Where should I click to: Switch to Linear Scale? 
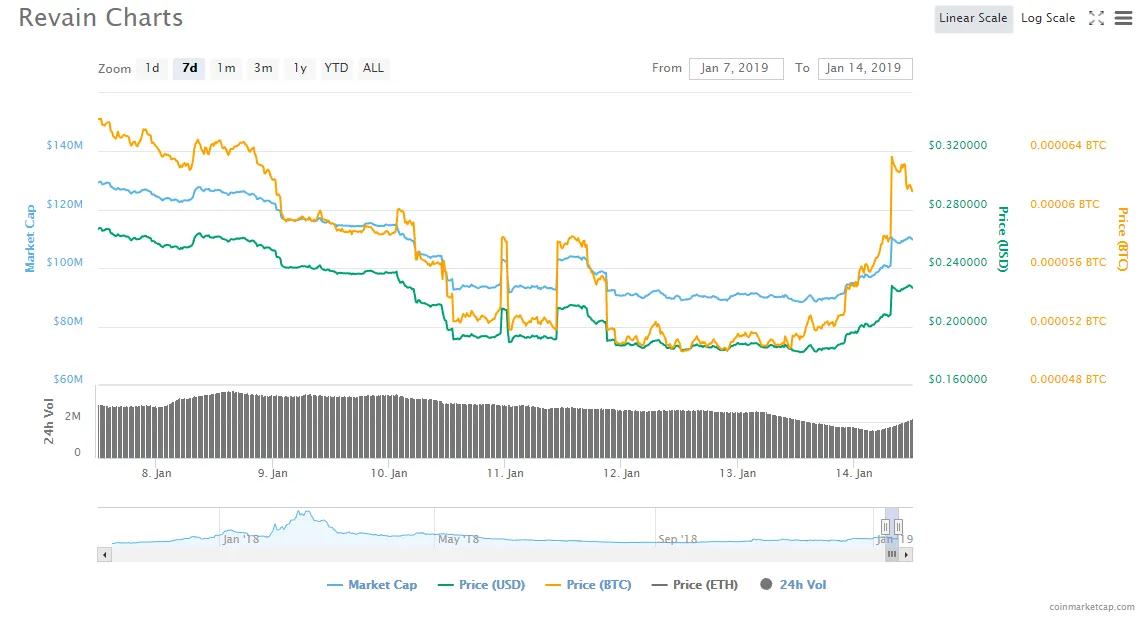[973, 18]
